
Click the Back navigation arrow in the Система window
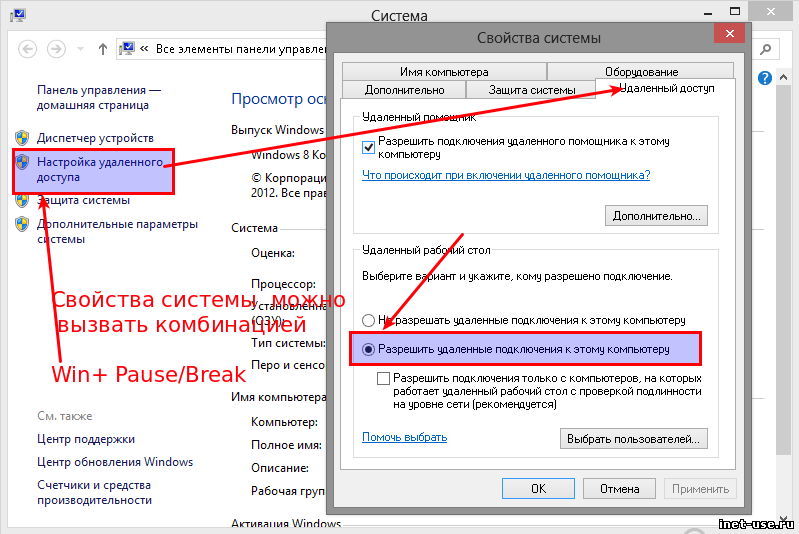tap(28, 49)
